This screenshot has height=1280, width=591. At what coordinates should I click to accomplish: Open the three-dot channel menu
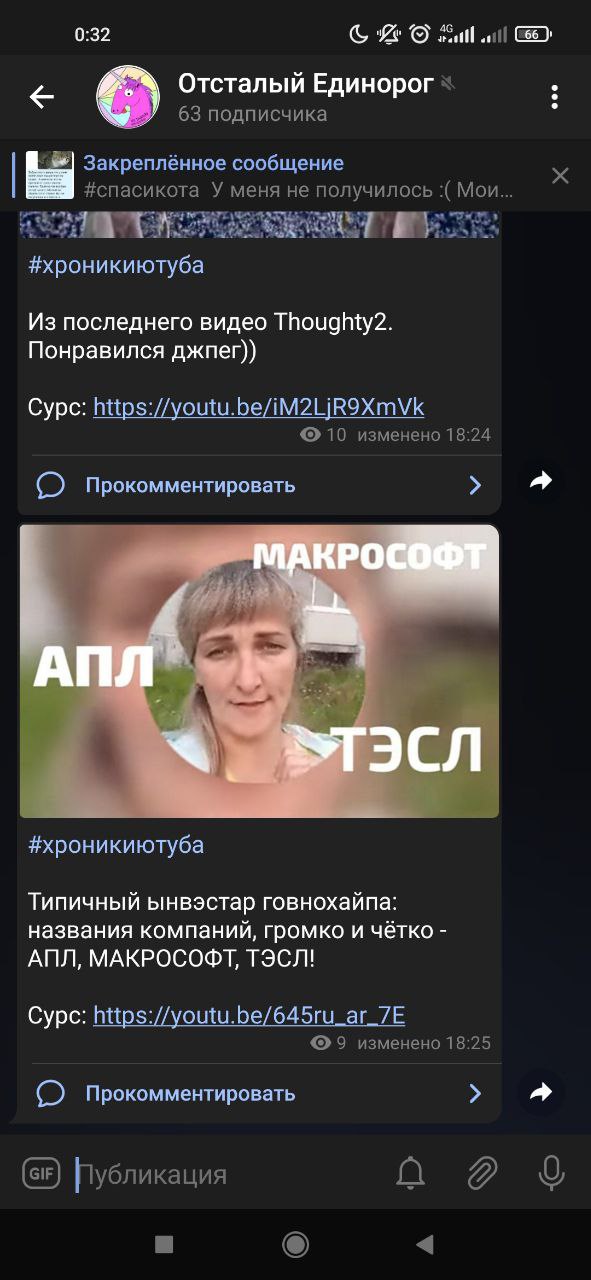554,97
